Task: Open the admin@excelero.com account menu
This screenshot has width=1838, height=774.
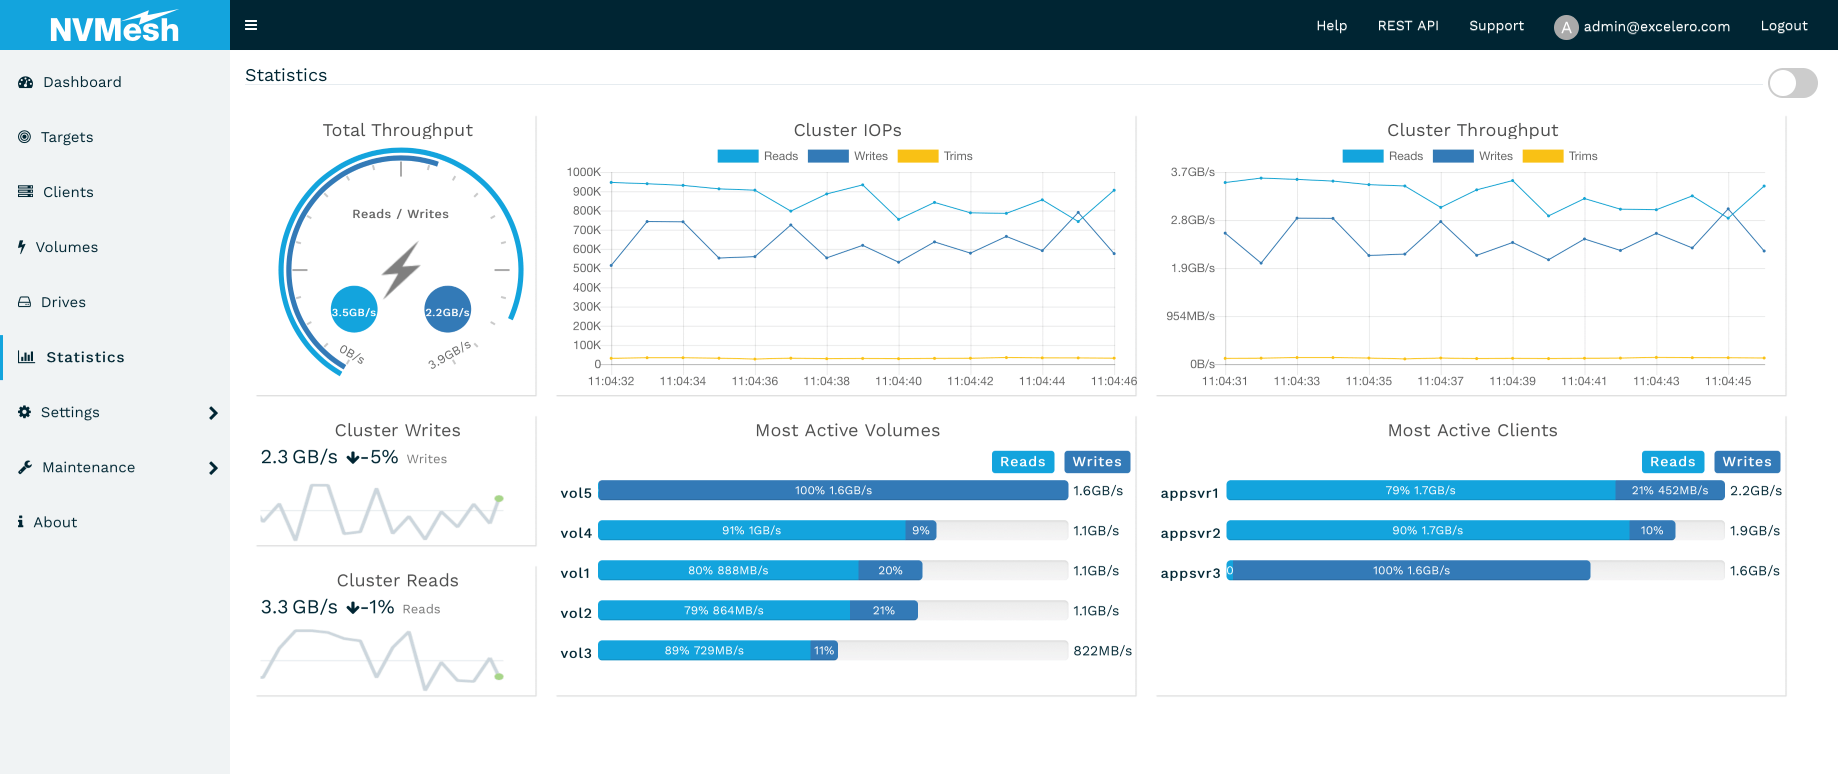Action: pos(1656,27)
